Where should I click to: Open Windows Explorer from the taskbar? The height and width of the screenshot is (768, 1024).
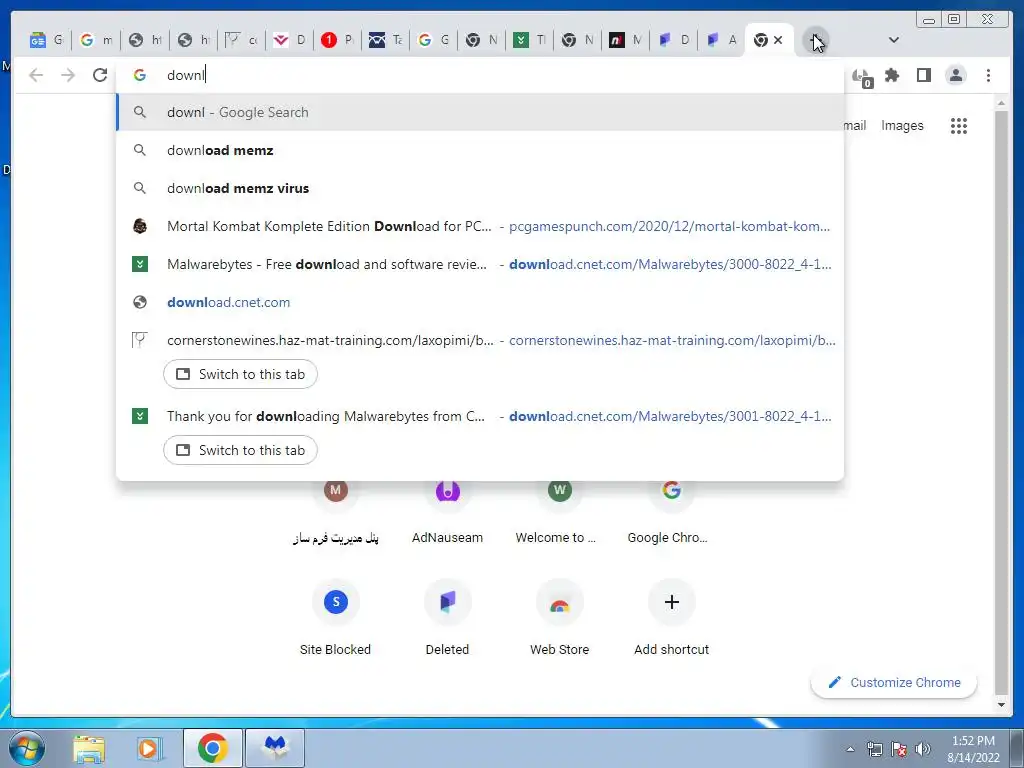point(89,748)
